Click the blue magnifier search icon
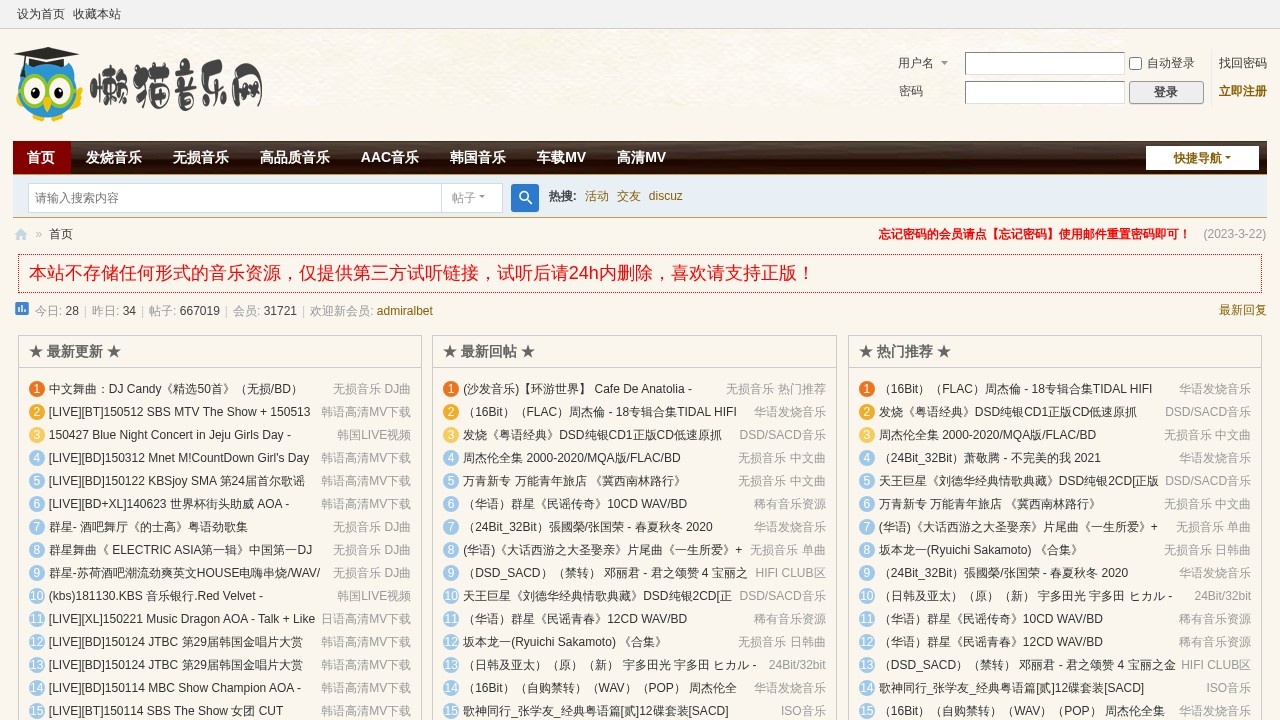This screenshot has width=1280, height=720. (x=524, y=197)
